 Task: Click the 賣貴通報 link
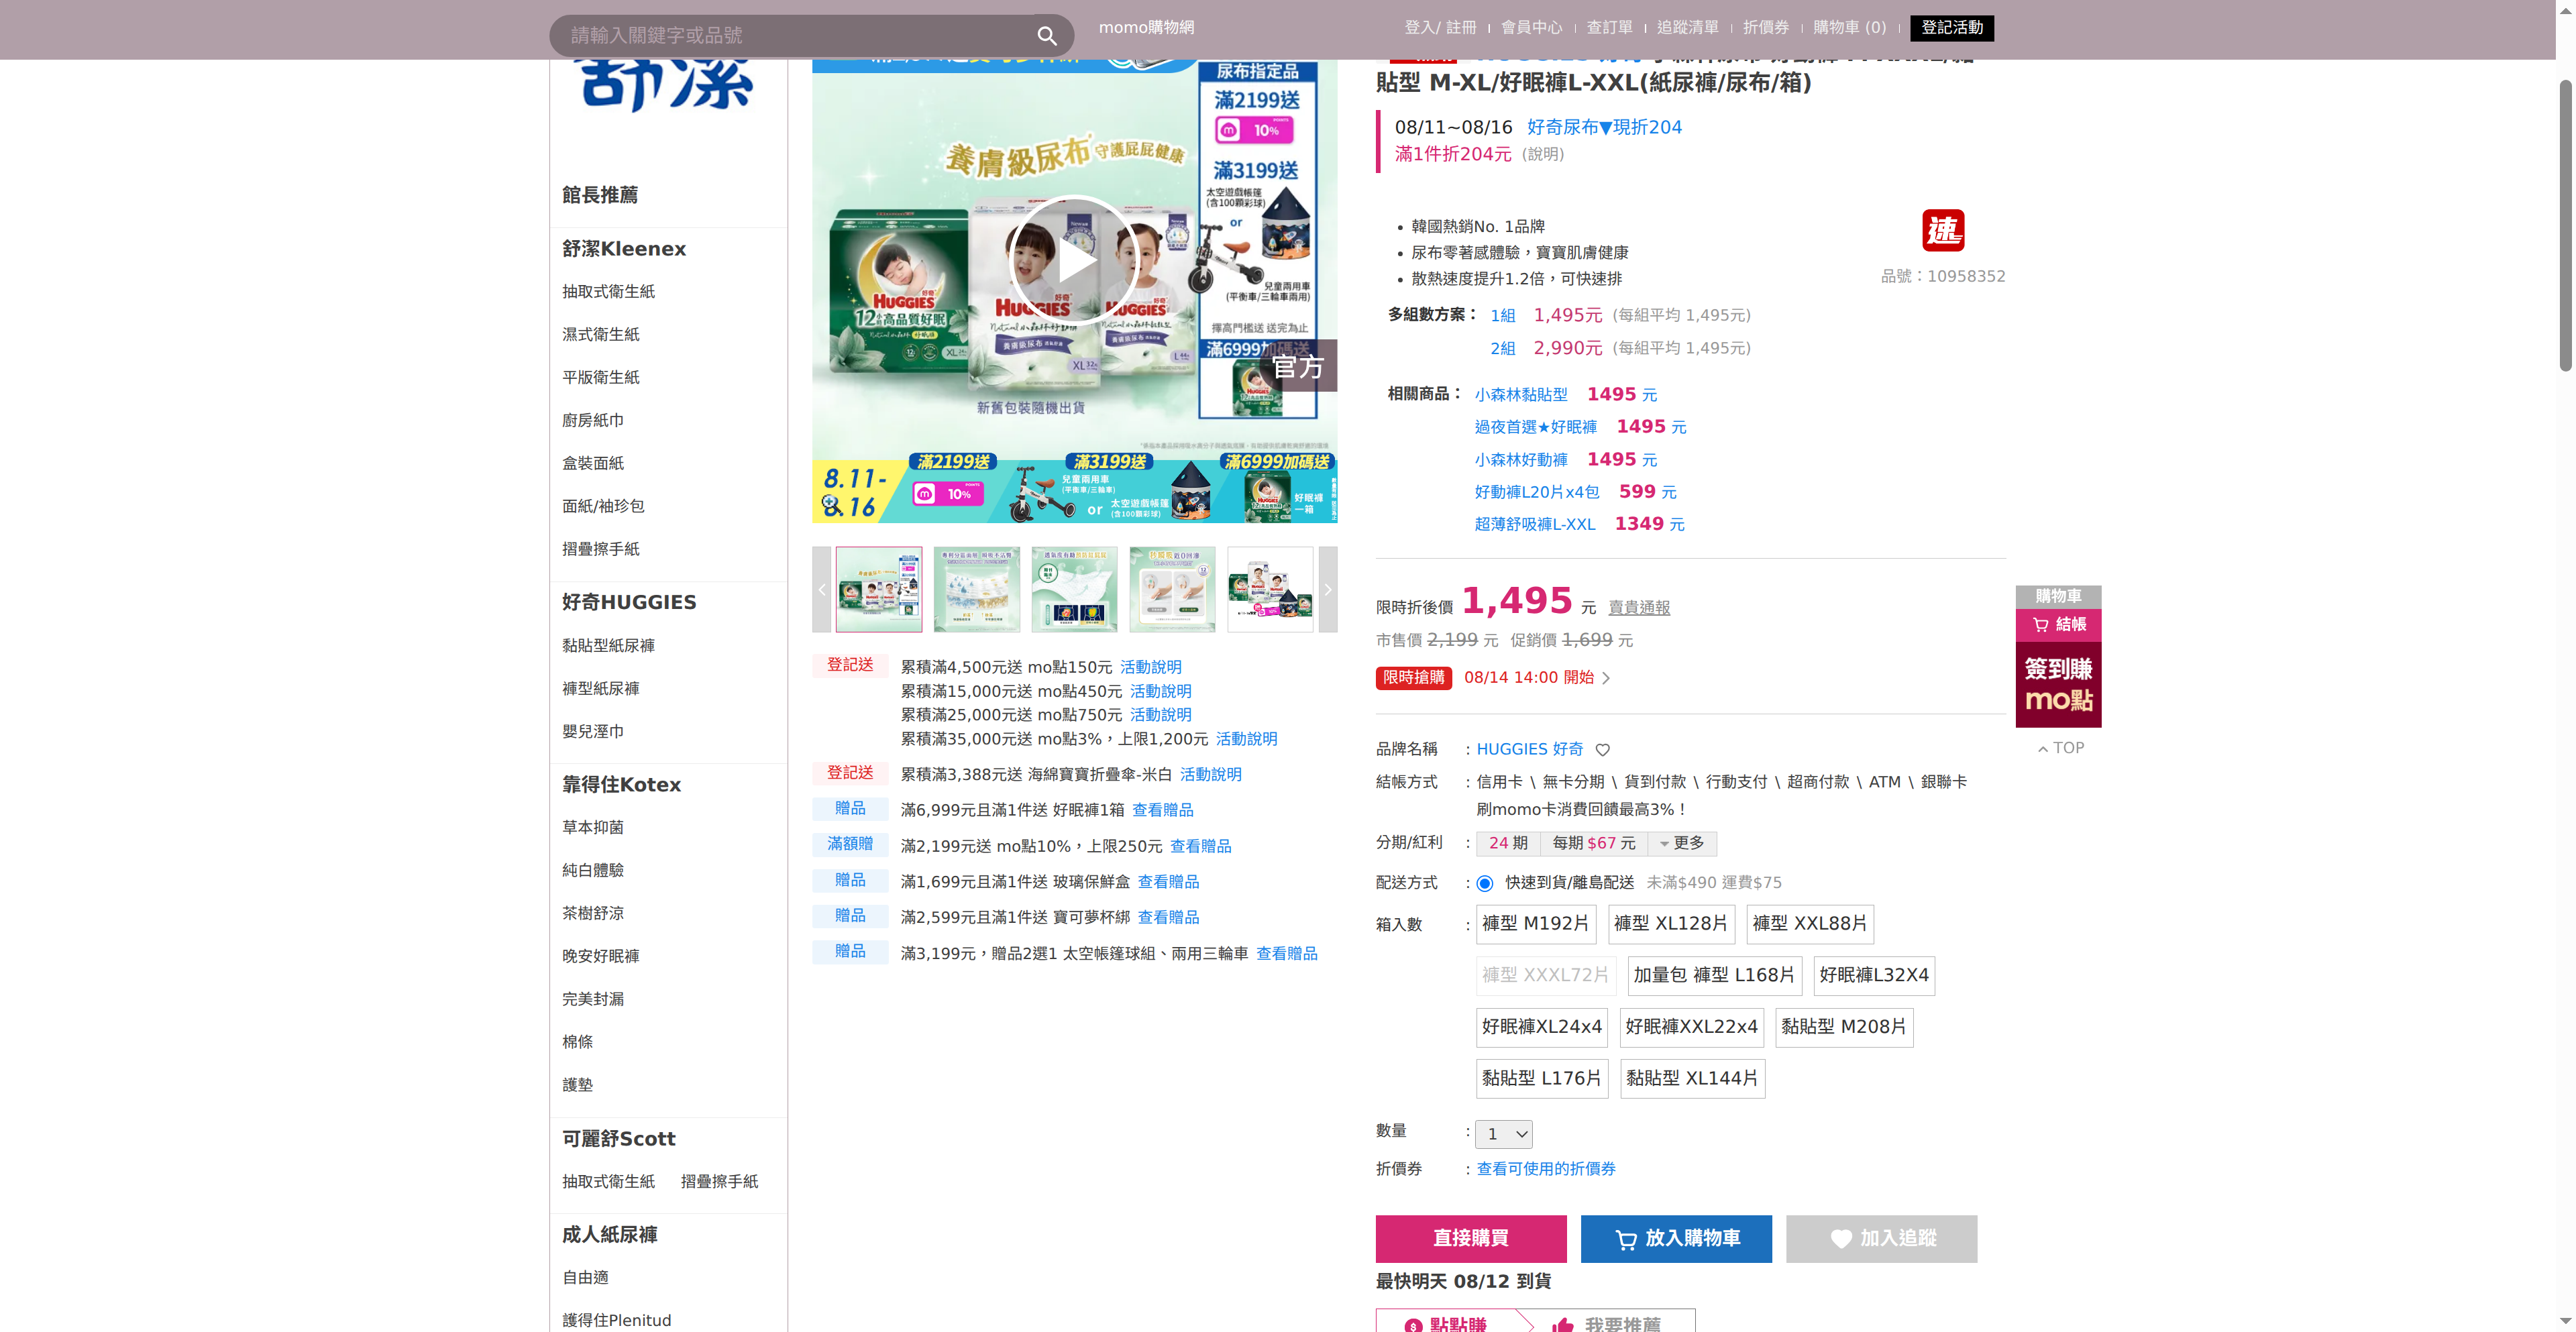(x=1639, y=608)
